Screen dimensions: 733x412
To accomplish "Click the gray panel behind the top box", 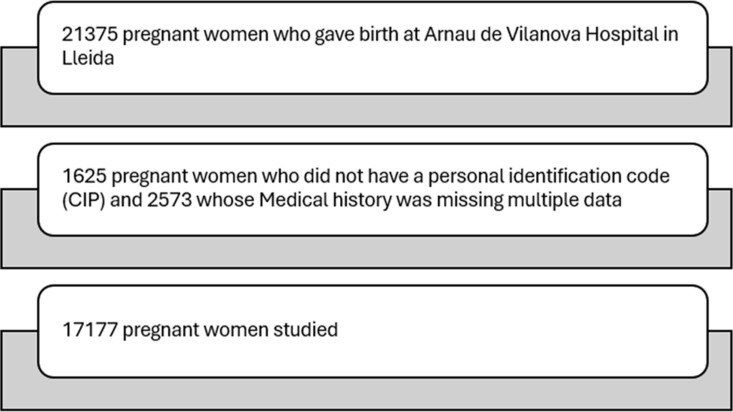I will (x=366, y=110).
